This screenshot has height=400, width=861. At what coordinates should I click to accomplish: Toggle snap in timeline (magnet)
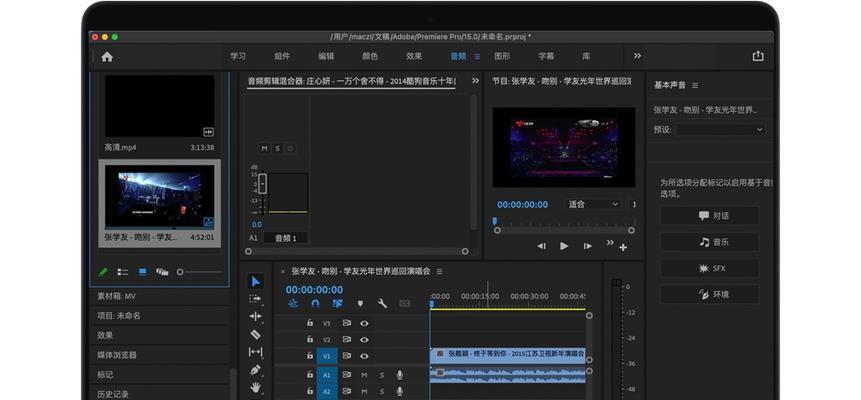(315, 303)
